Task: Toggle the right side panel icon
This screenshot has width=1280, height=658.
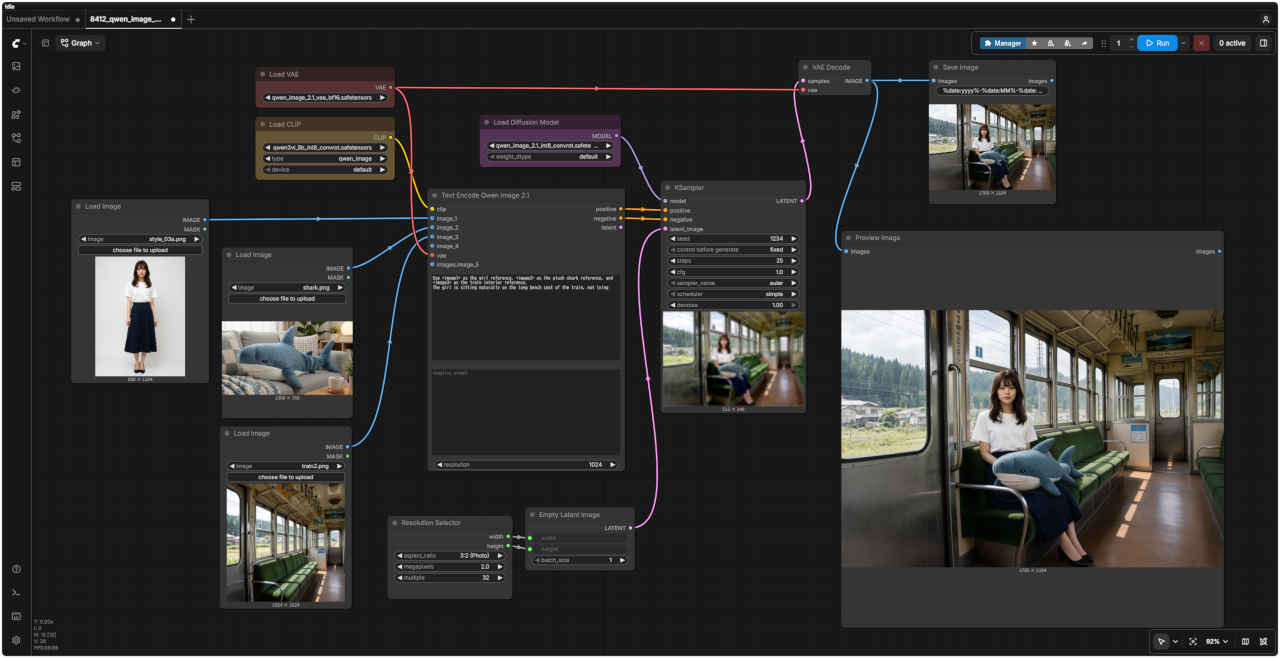Action: 1263,43
